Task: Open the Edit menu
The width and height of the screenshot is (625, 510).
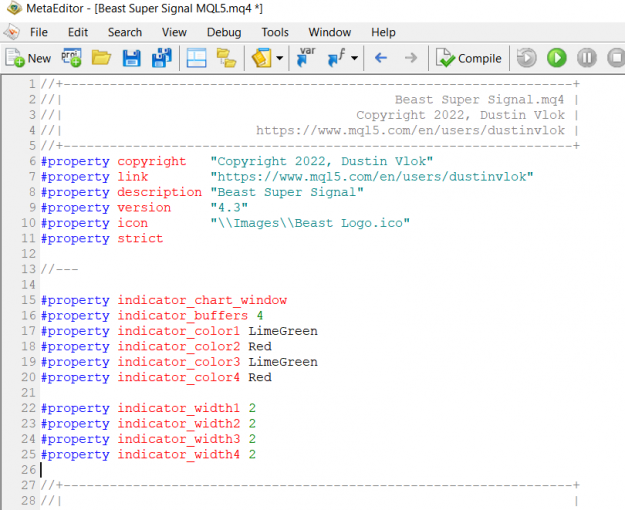Action: (x=78, y=32)
